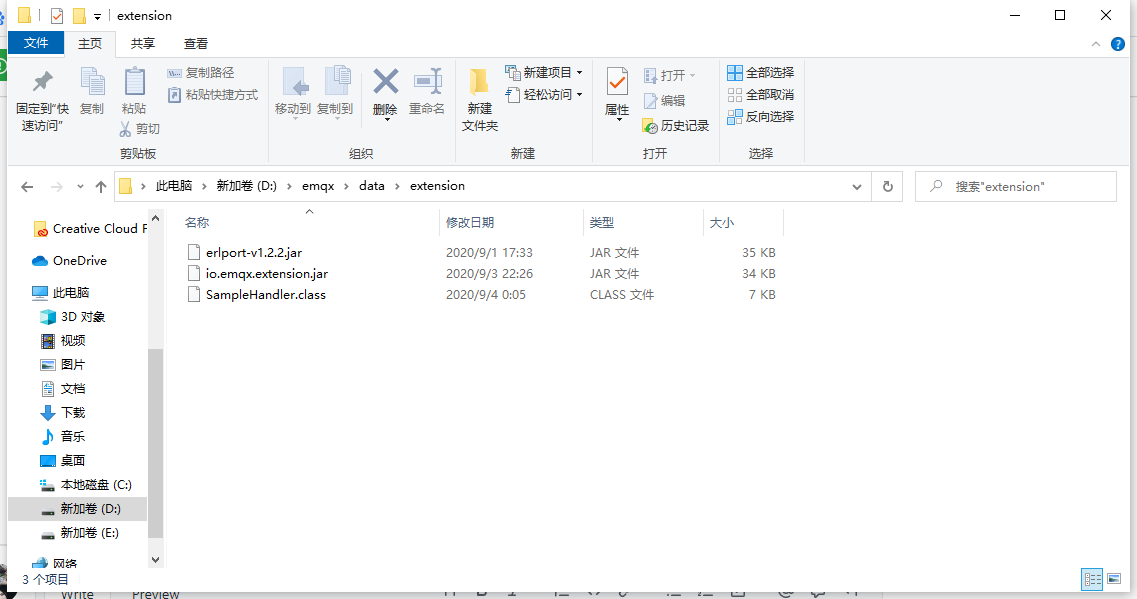The image size is (1137, 599).
Task: Open recent locations dropdown arrow
Action: tap(80, 187)
